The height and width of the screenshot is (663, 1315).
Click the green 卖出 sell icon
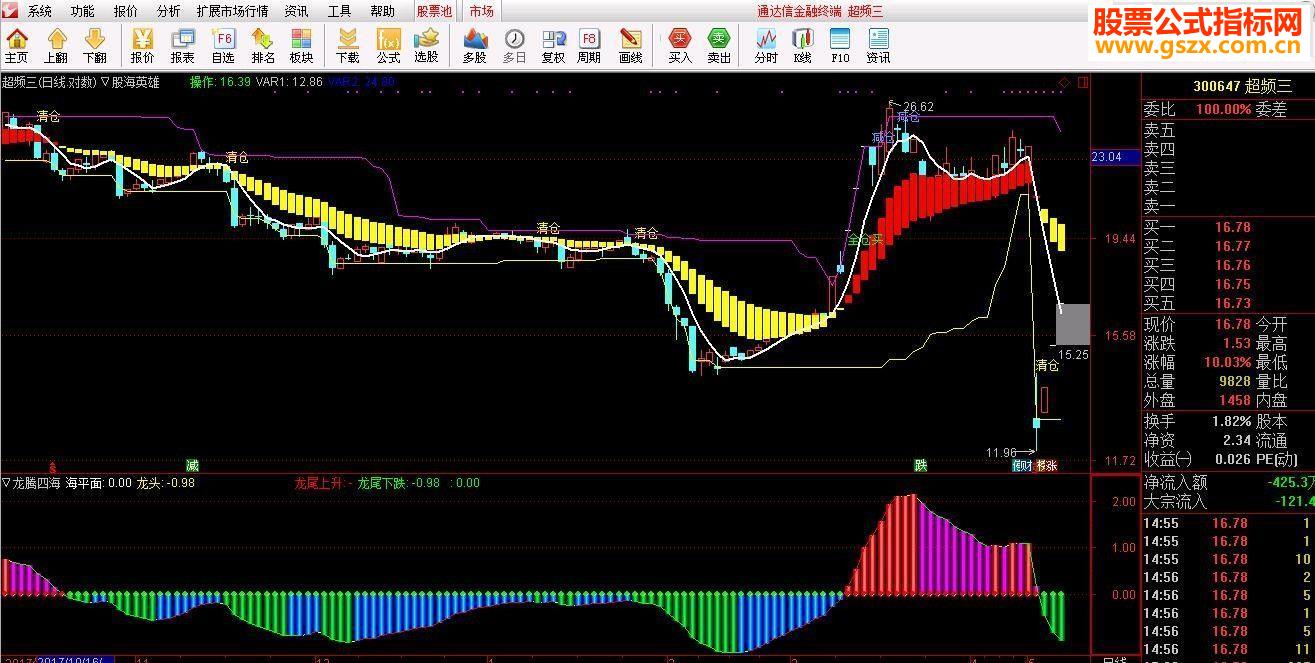coord(719,46)
